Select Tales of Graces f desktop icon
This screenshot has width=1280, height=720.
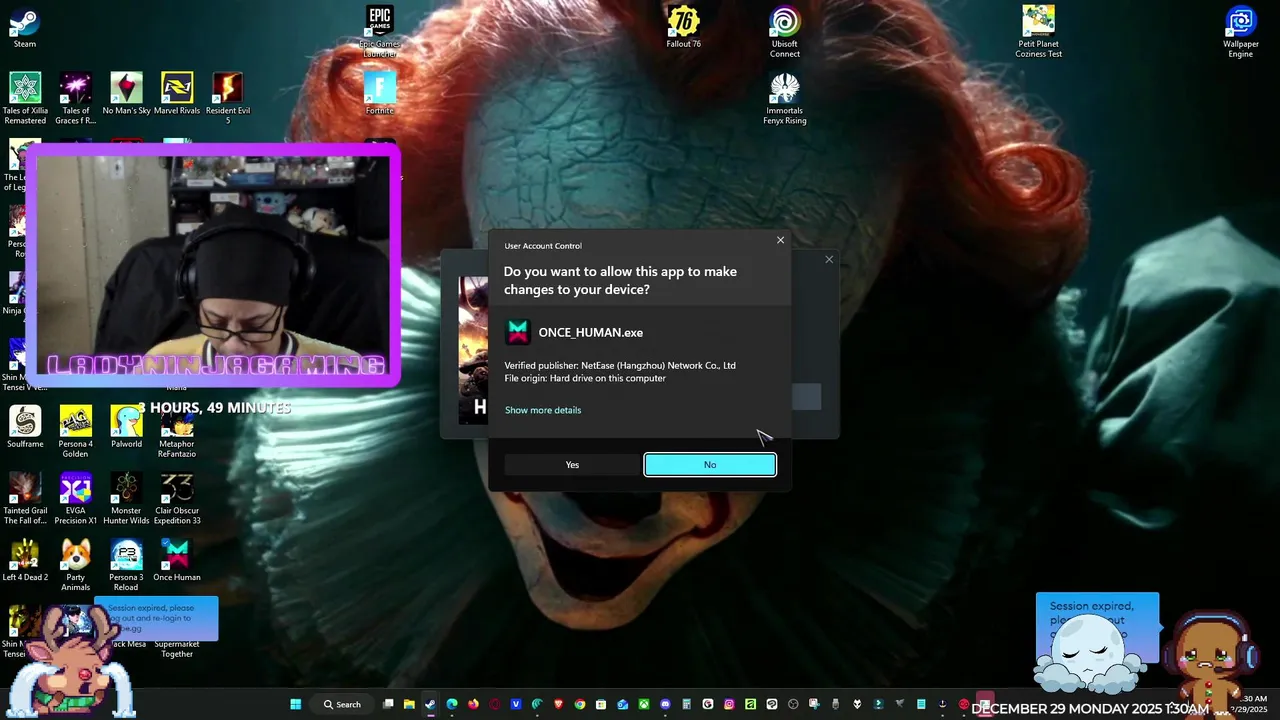[76, 98]
